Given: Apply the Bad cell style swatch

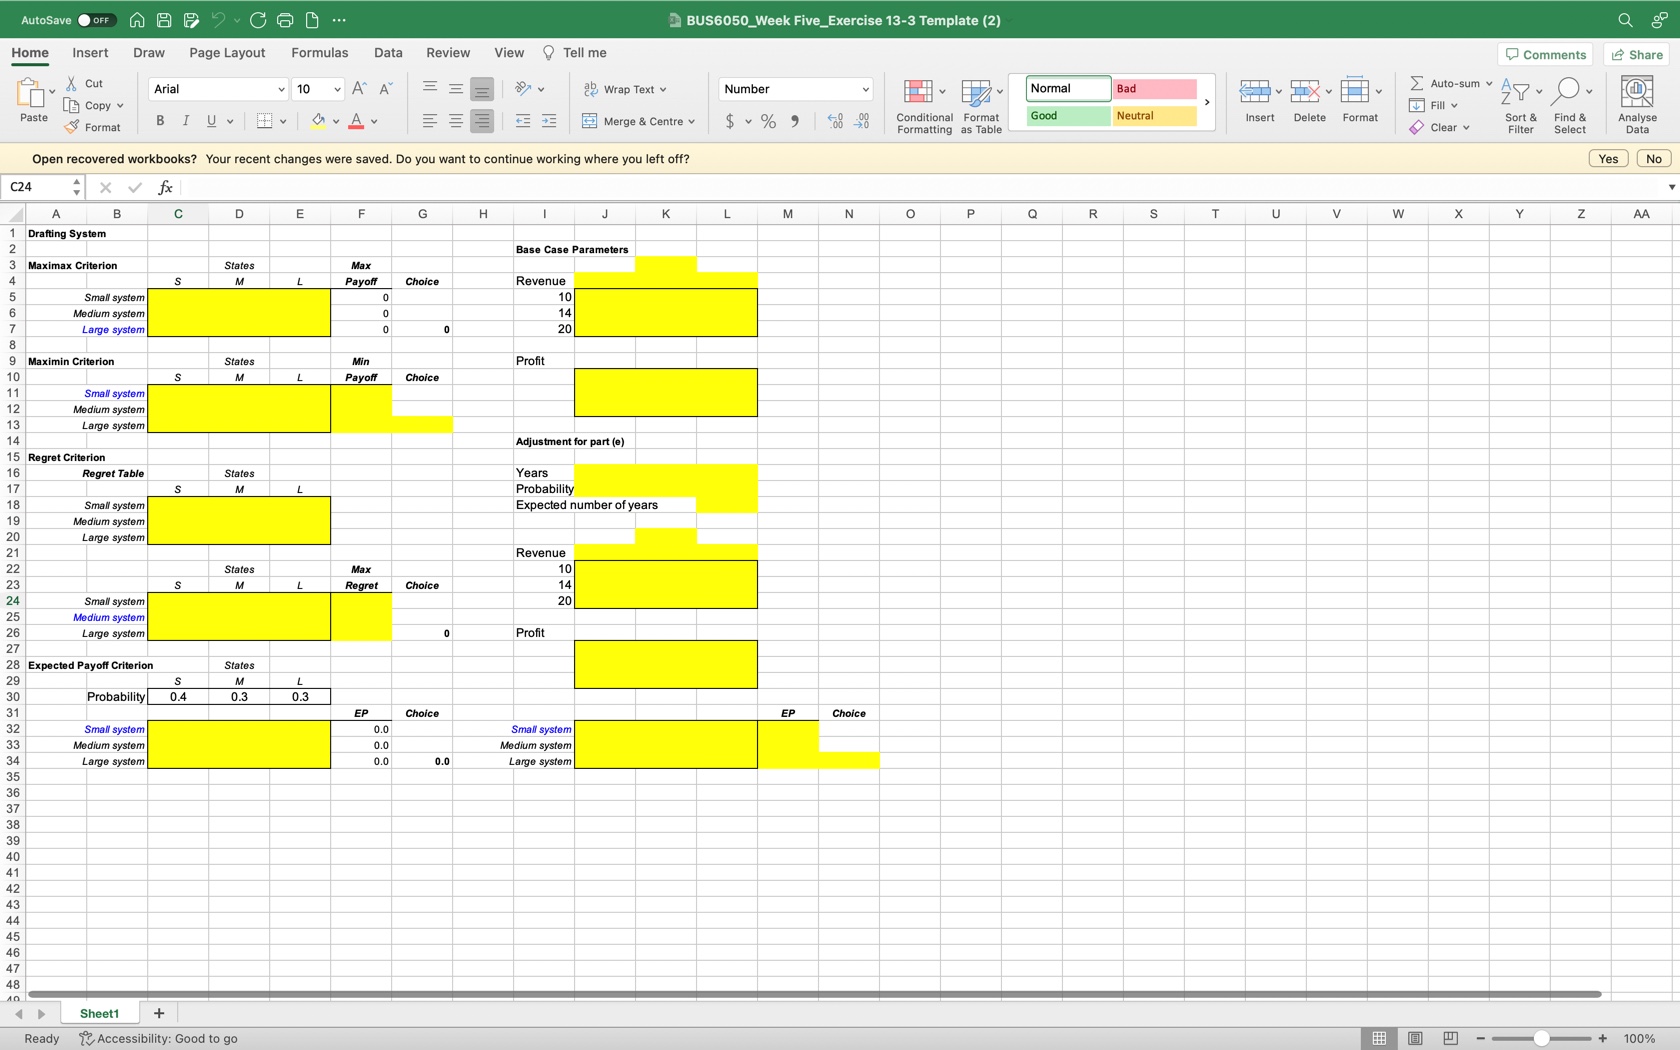Looking at the screenshot, I should pos(1154,89).
